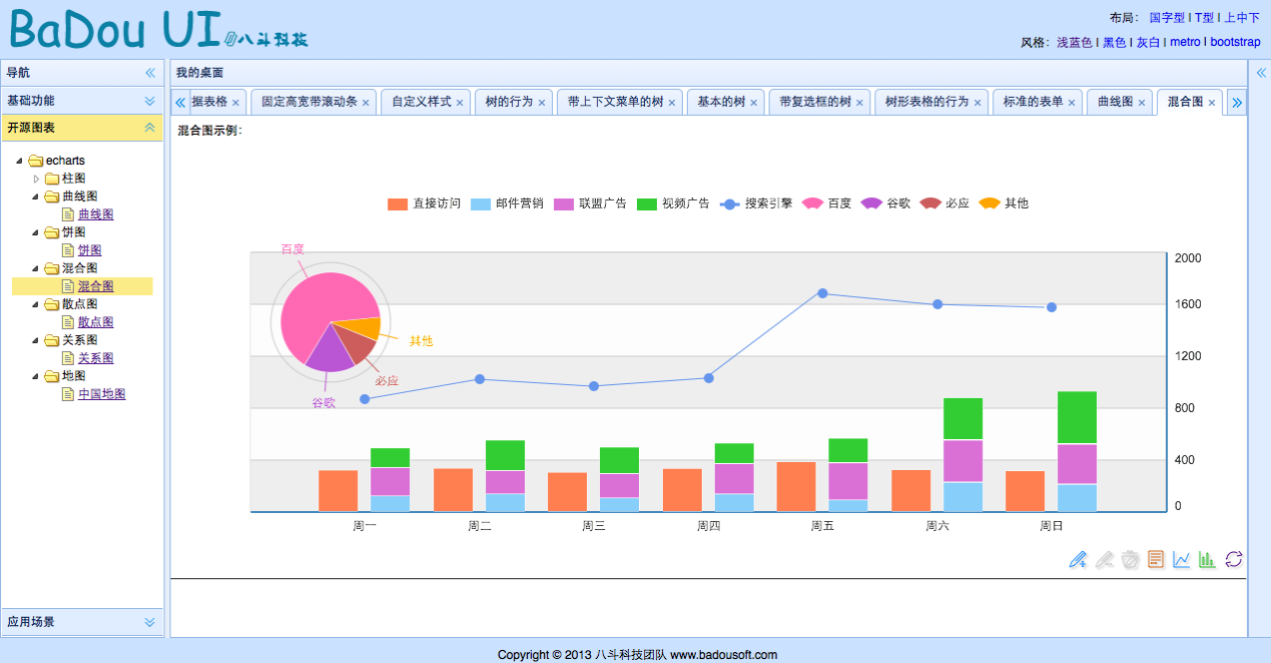
Task: Switch chart to bar with green bar icon
Action: coord(1208,560)
